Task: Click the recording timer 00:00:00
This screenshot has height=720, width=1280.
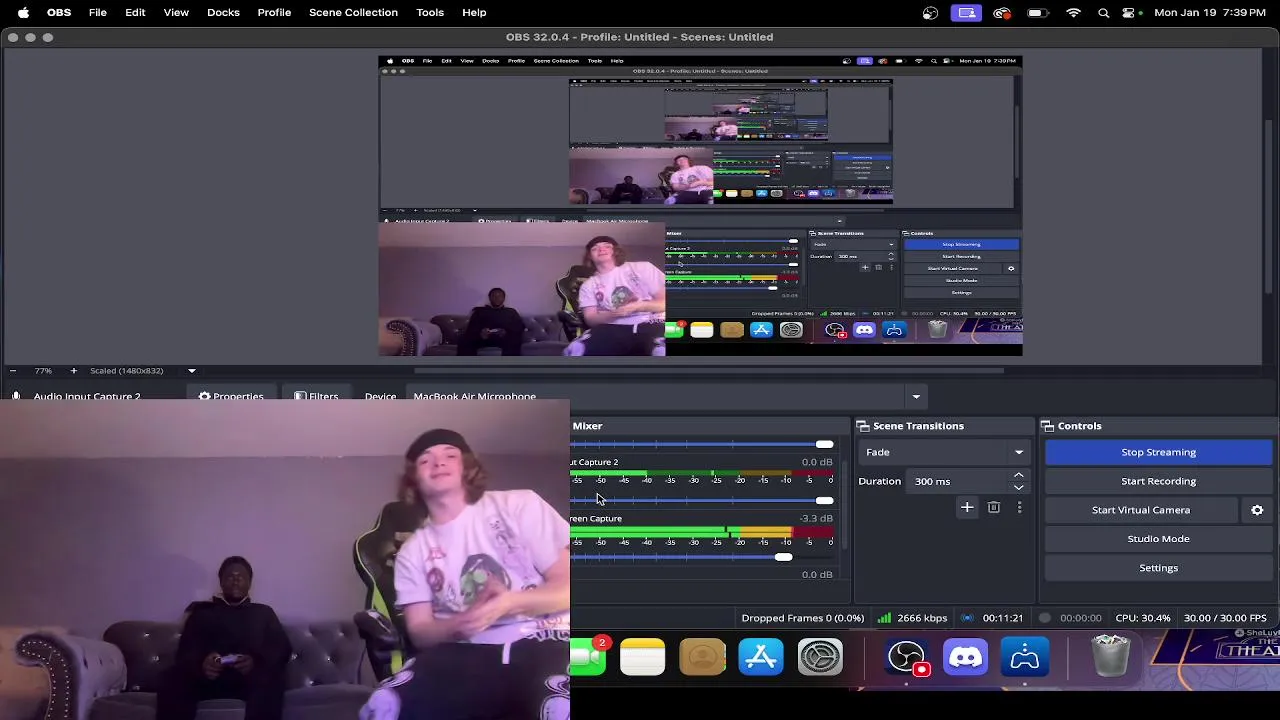Action: point(1080,618)
